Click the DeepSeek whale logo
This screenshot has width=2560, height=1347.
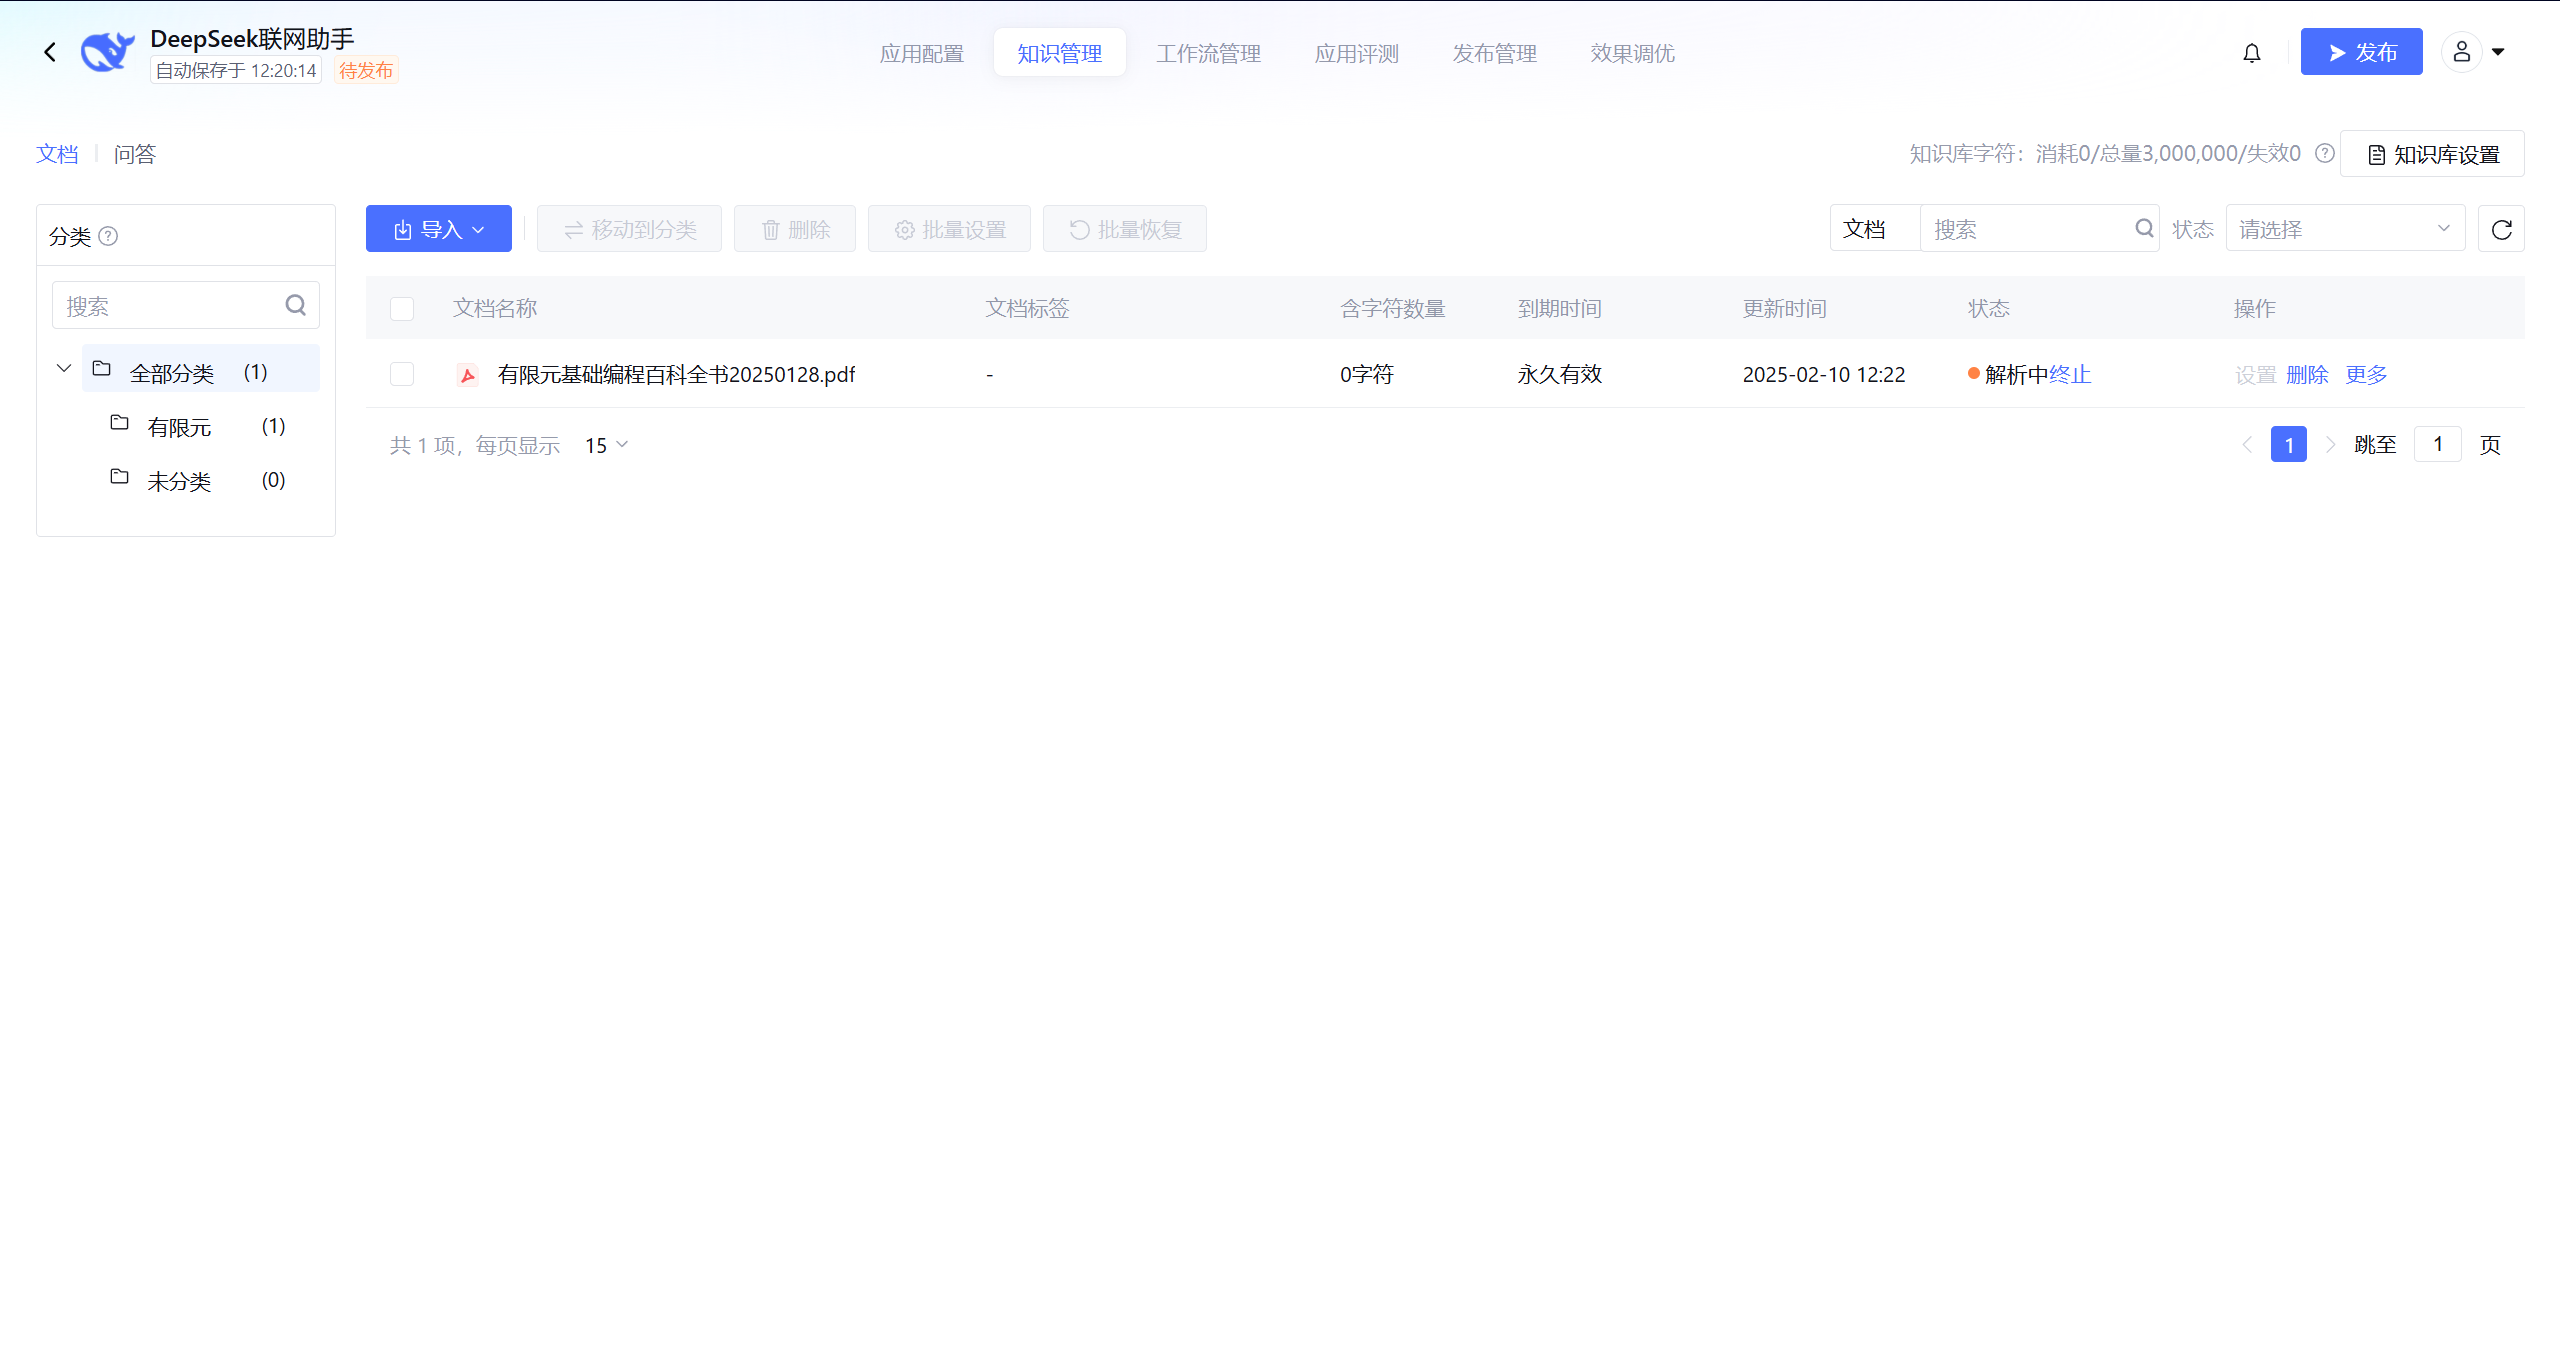(x=107, y=52)
